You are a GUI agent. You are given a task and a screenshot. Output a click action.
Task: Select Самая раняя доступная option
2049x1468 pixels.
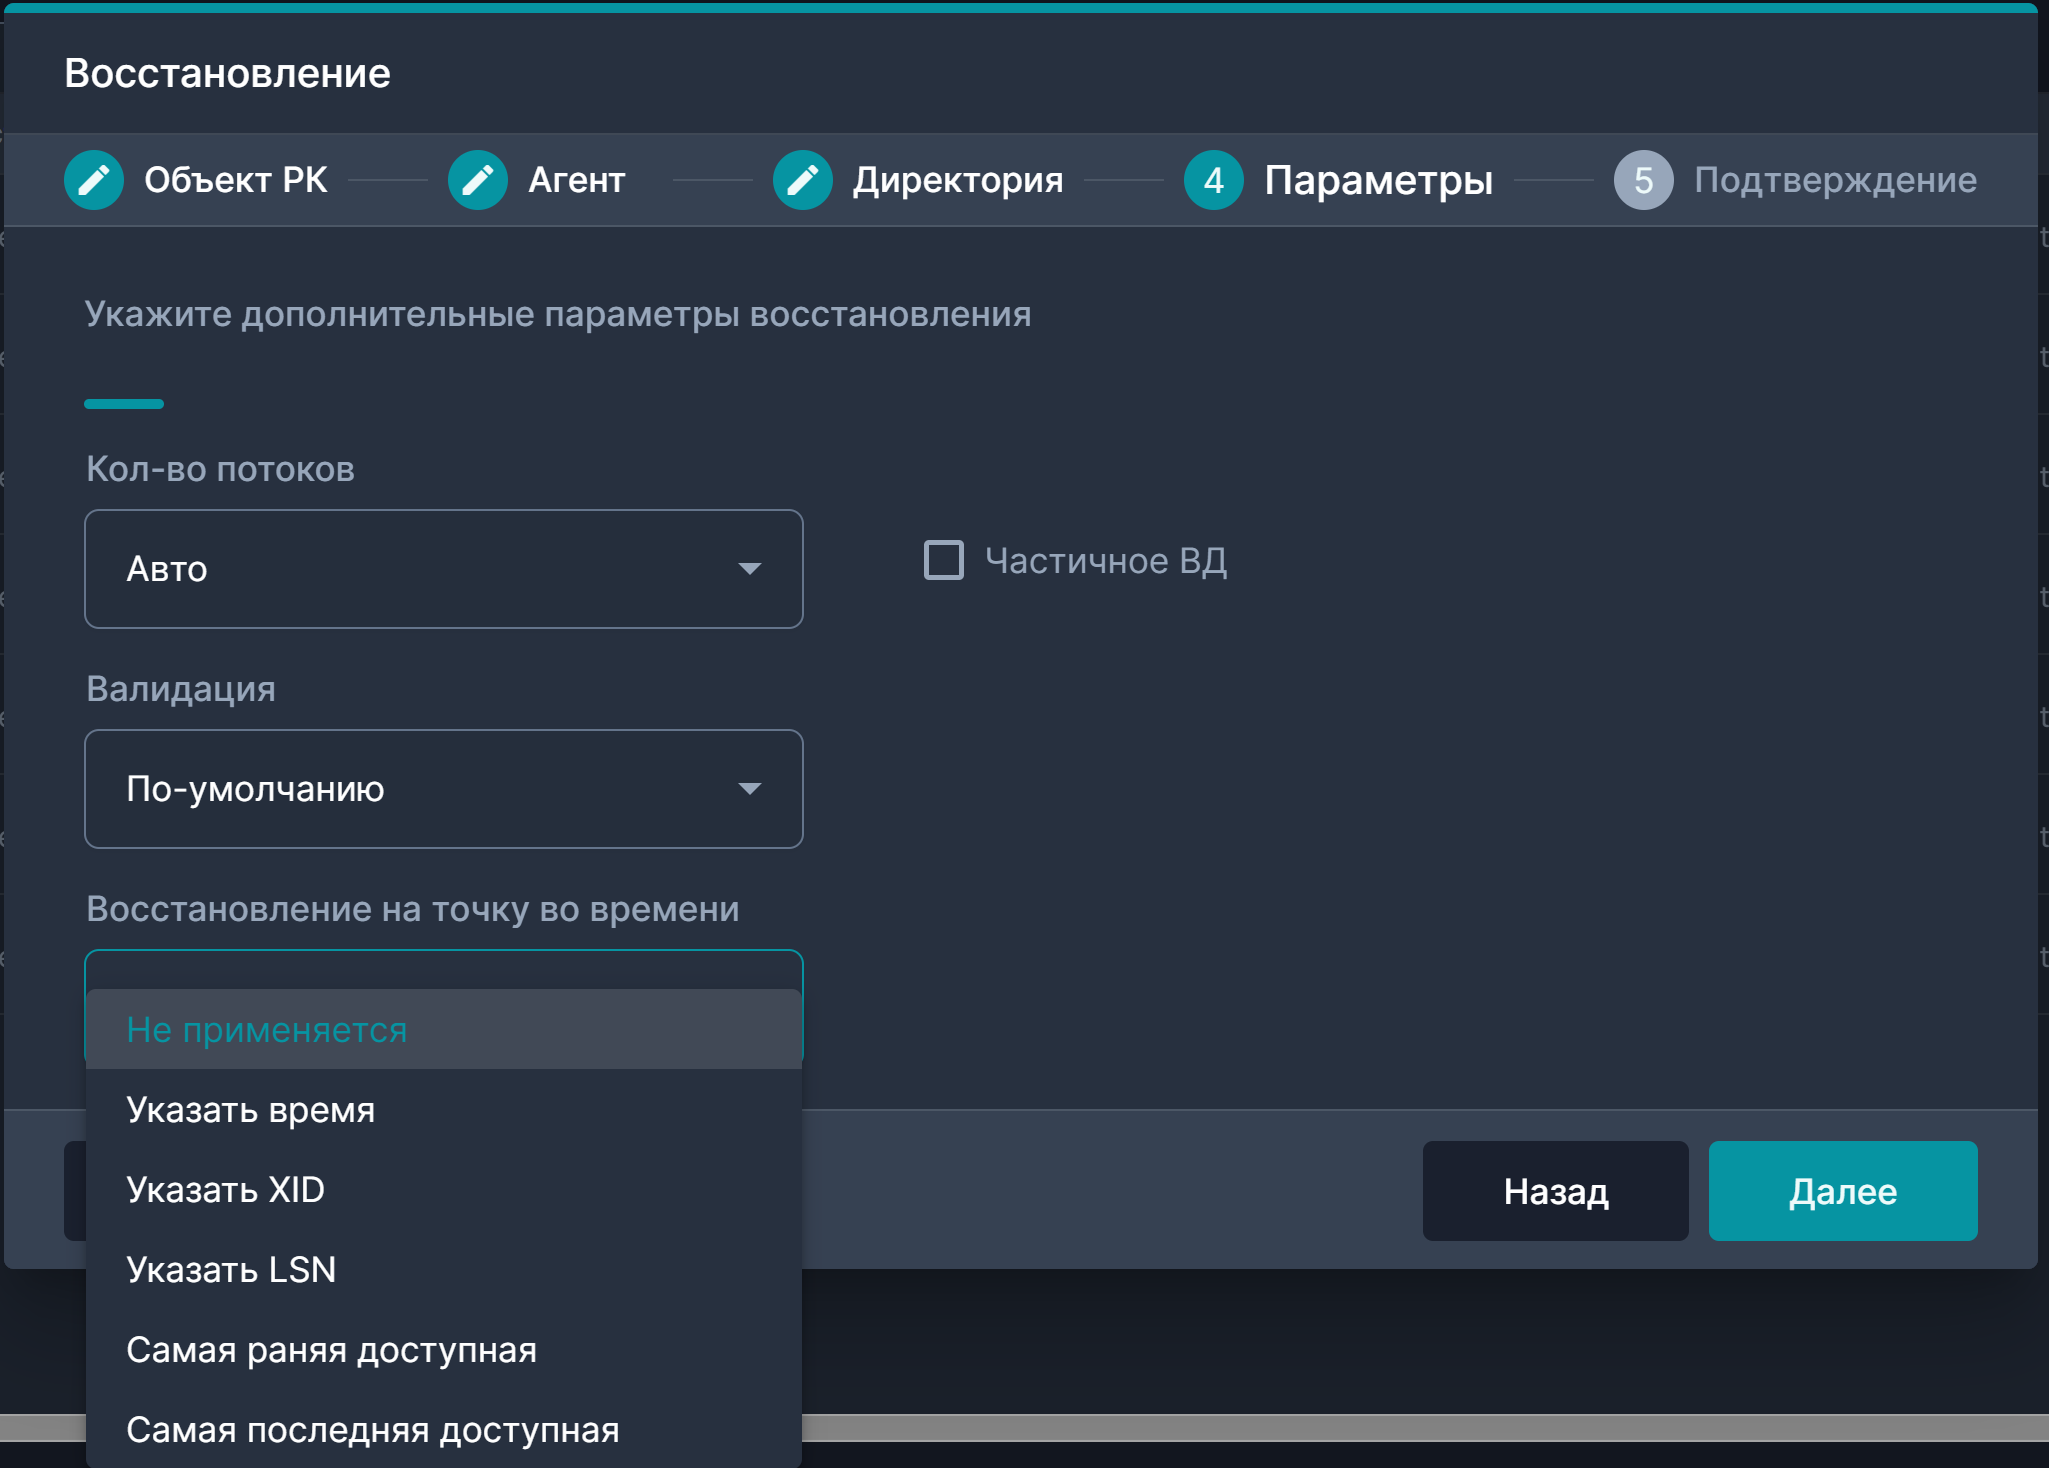(331, 1350)
